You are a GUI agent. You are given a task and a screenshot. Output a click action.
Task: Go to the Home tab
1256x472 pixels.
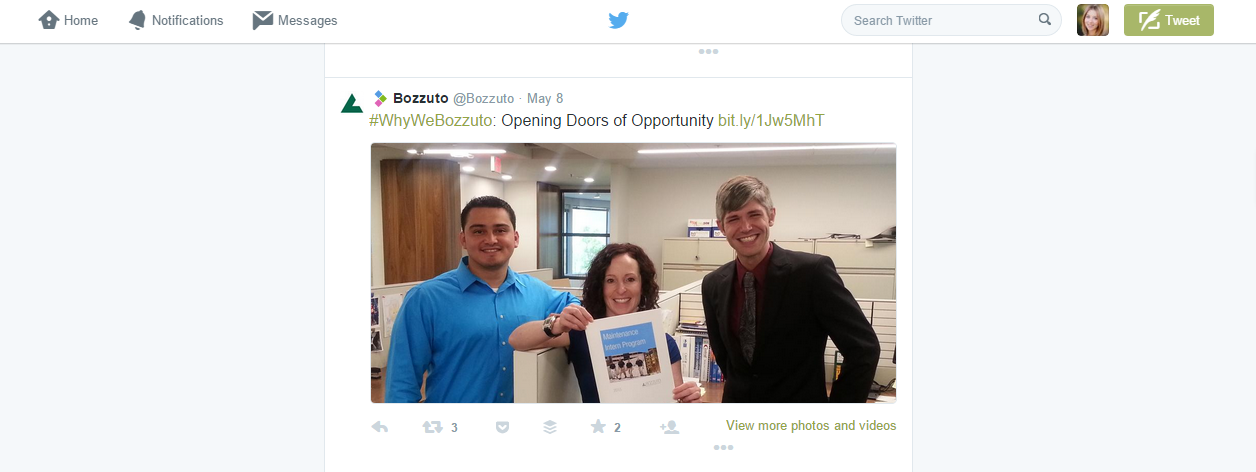68,20
